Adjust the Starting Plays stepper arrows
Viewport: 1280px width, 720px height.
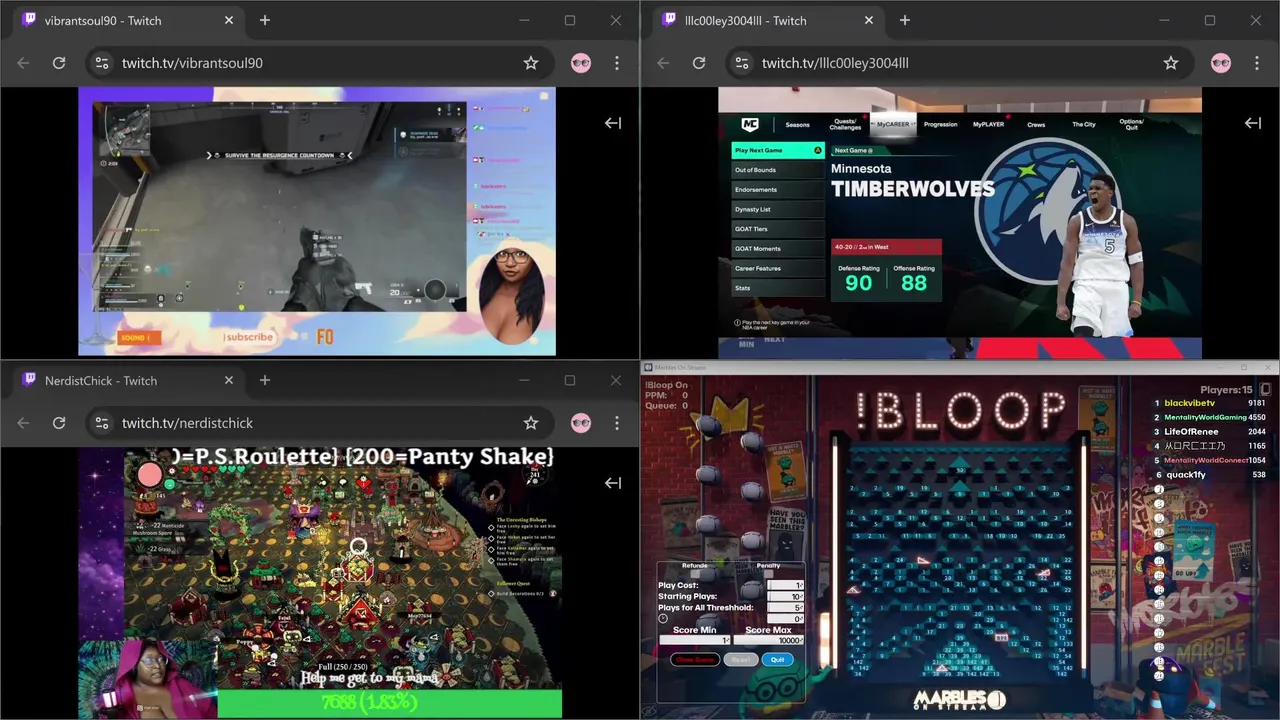pos(801,597)
